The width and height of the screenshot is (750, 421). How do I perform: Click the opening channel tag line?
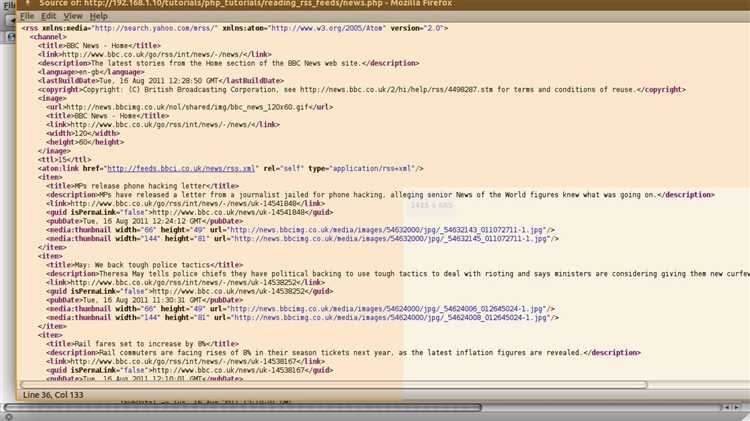click(x=48, y=37)
